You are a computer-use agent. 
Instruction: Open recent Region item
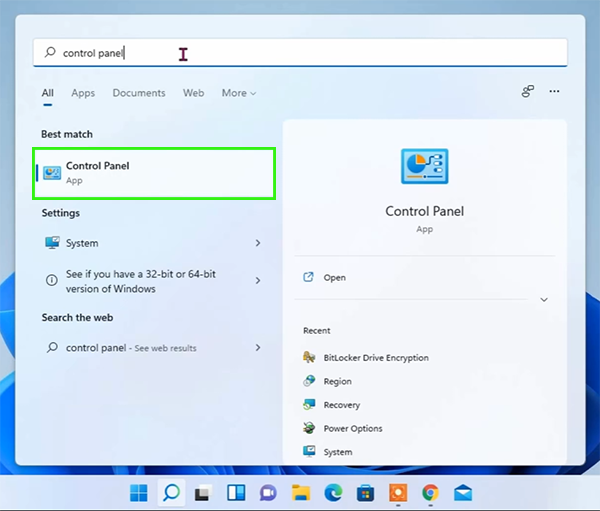338,382
